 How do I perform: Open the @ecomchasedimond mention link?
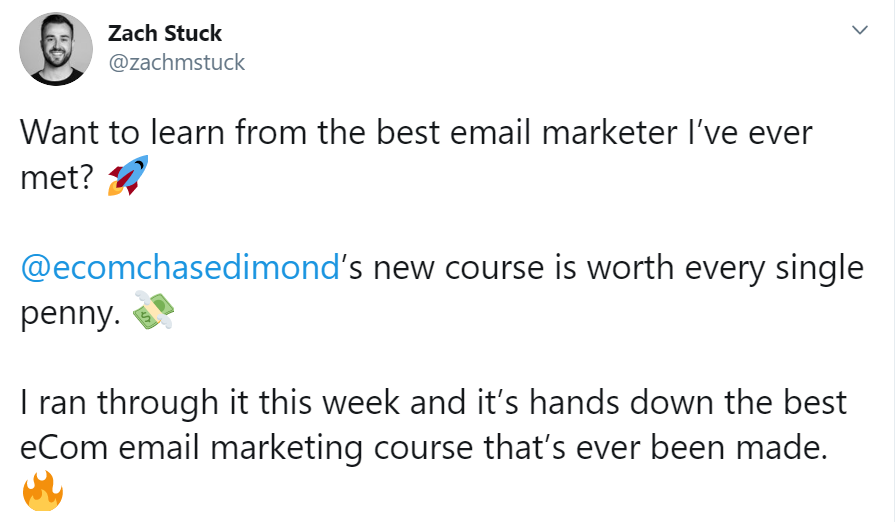(180, 267)
